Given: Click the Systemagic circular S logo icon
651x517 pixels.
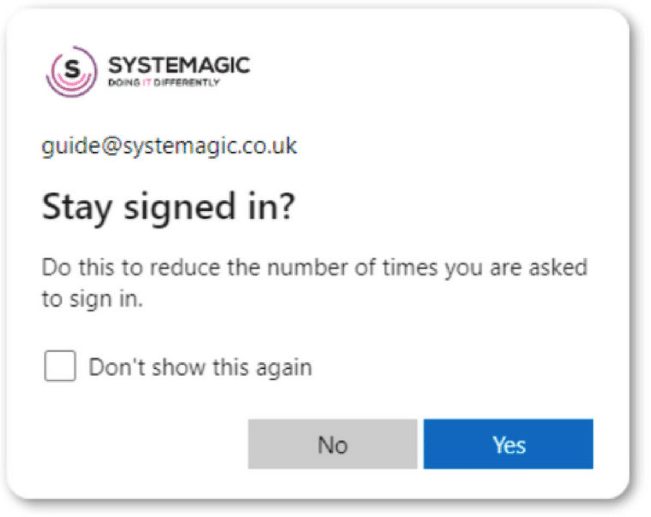Looking at the screenshot, I should [x=71, y=71].
